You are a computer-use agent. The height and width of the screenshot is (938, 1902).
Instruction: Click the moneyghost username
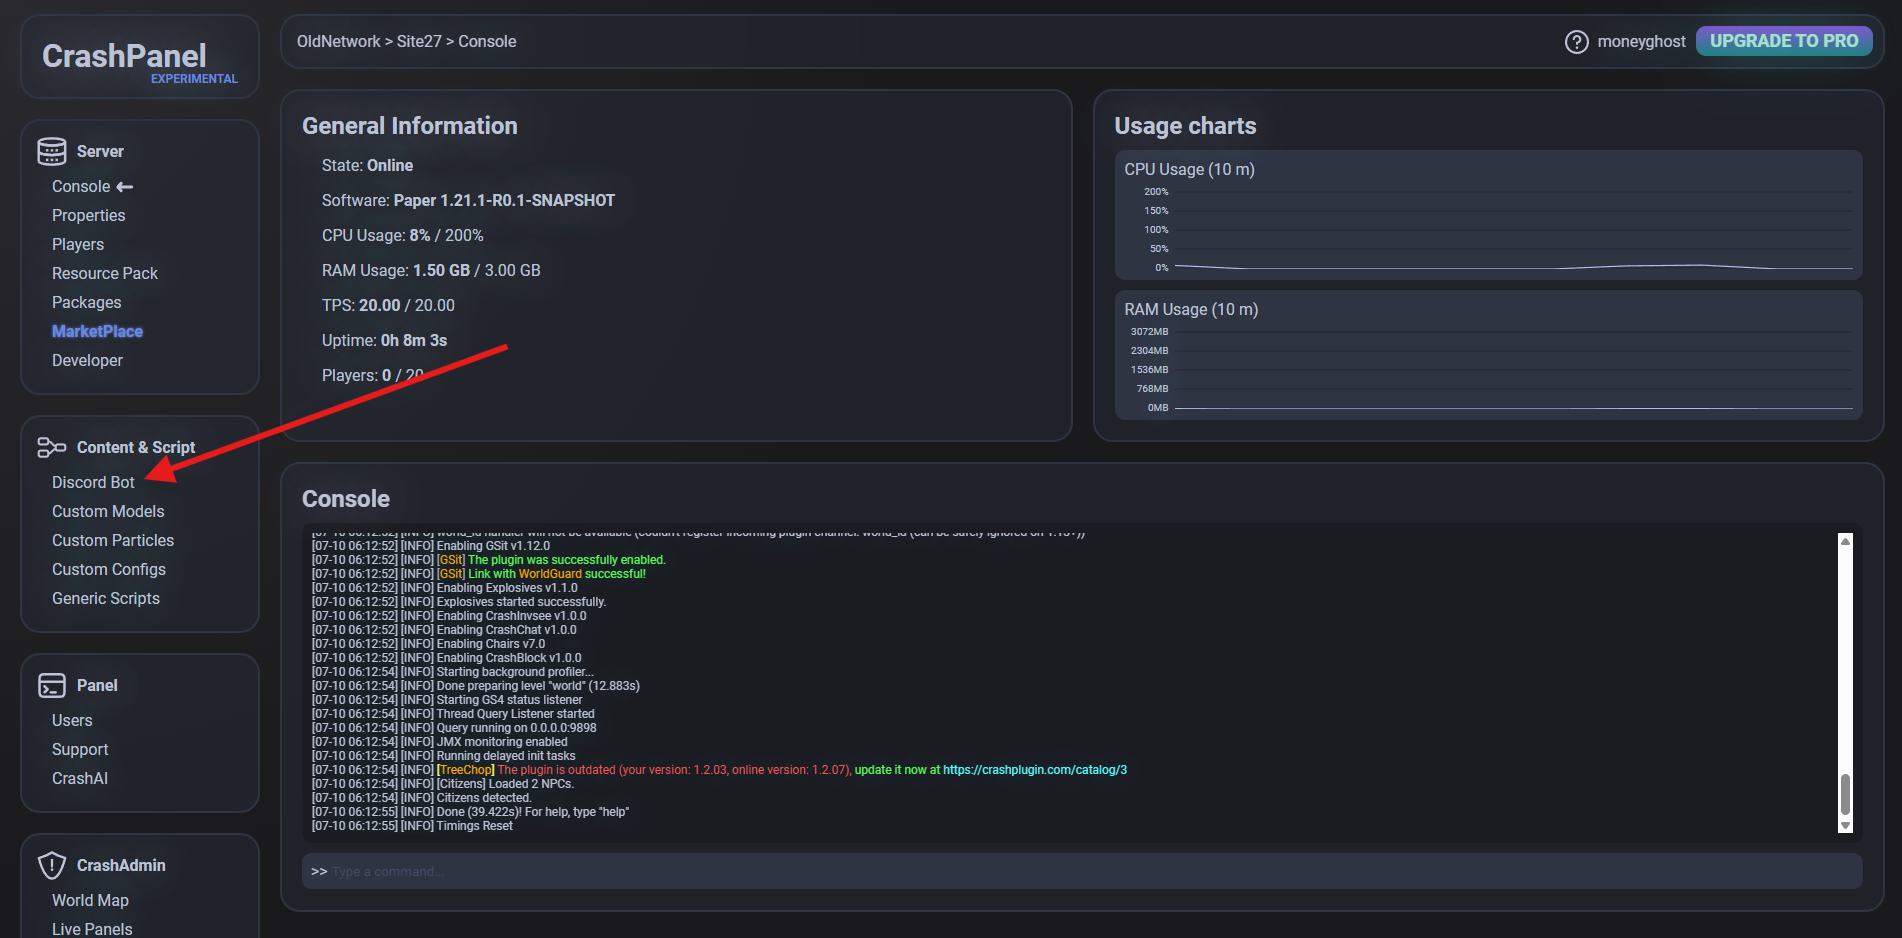(x=1641, y=42)
